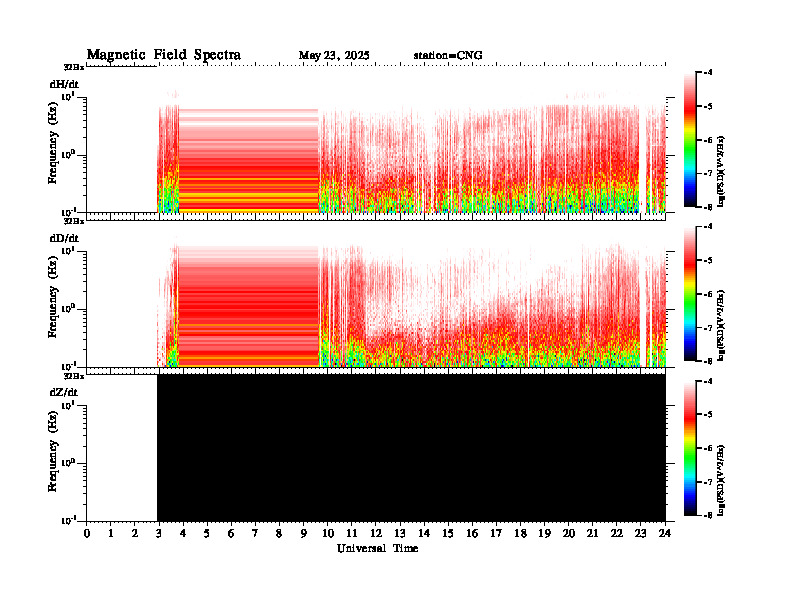Click the hour 9 tick label
792x612 pixels.
304,534
